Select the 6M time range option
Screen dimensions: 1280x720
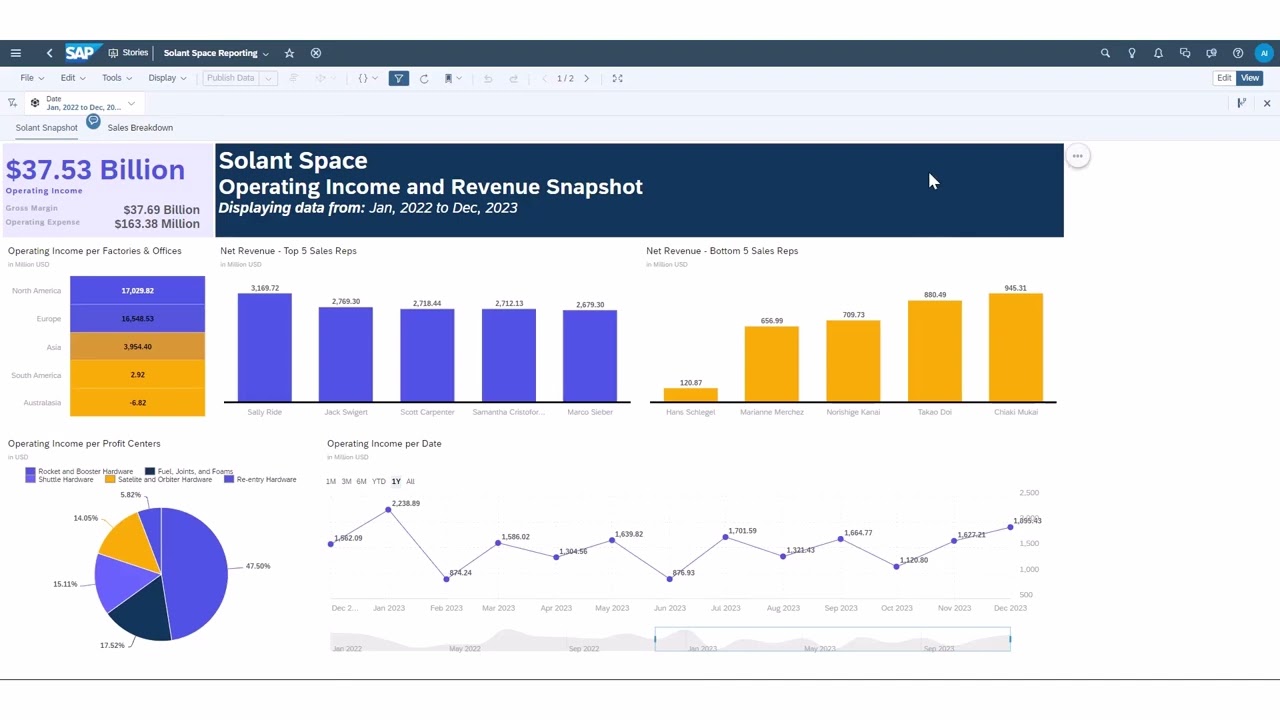coord(361,482)
